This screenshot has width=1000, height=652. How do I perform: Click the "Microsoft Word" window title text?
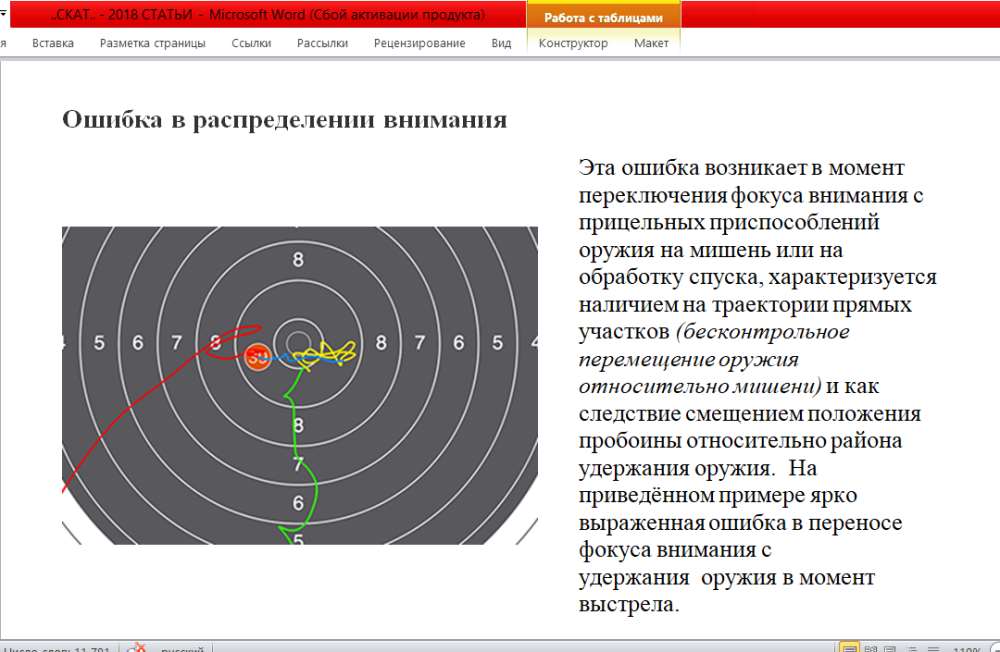(x=257, y=14)
